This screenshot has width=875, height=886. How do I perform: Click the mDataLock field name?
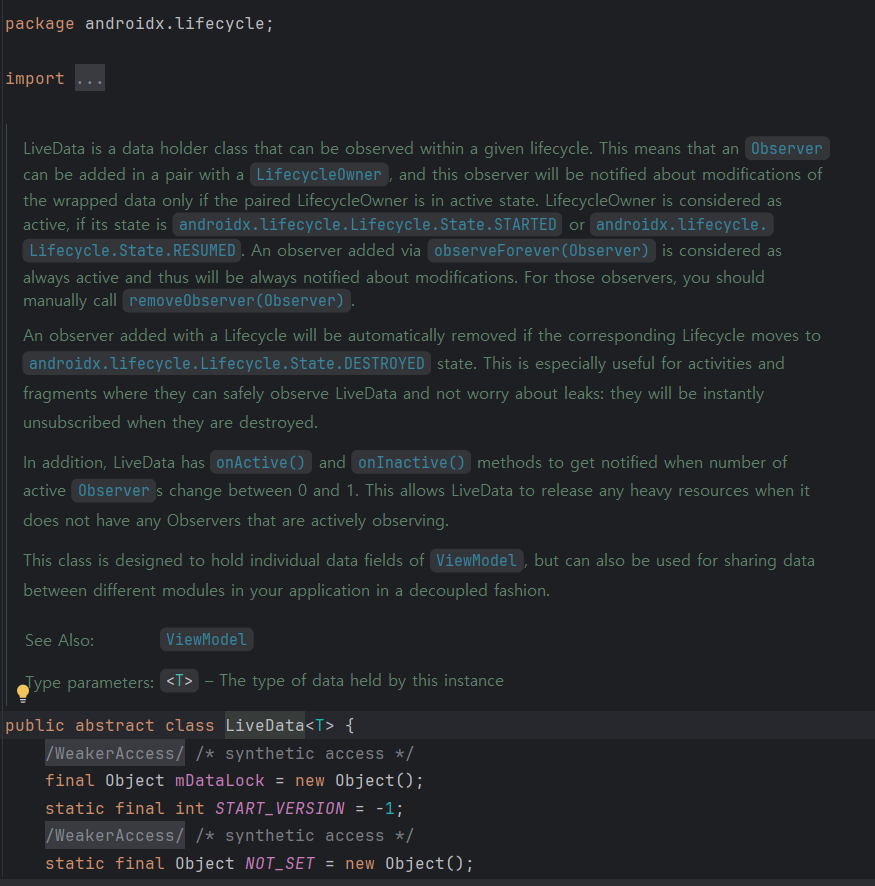click(220, 781)
